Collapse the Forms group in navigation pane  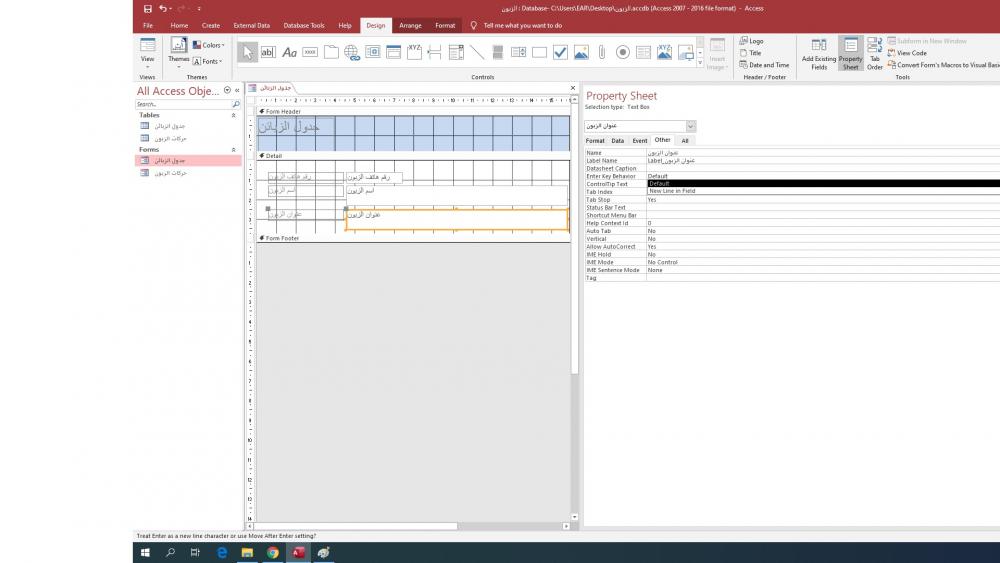coord(233,150)
